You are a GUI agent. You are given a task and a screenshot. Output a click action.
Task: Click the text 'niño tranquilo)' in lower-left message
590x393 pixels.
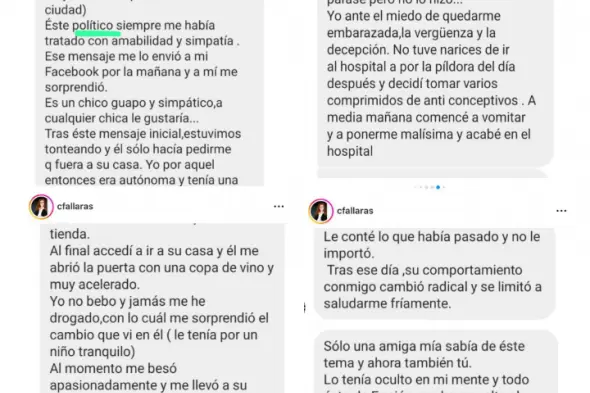coord(92,352)
